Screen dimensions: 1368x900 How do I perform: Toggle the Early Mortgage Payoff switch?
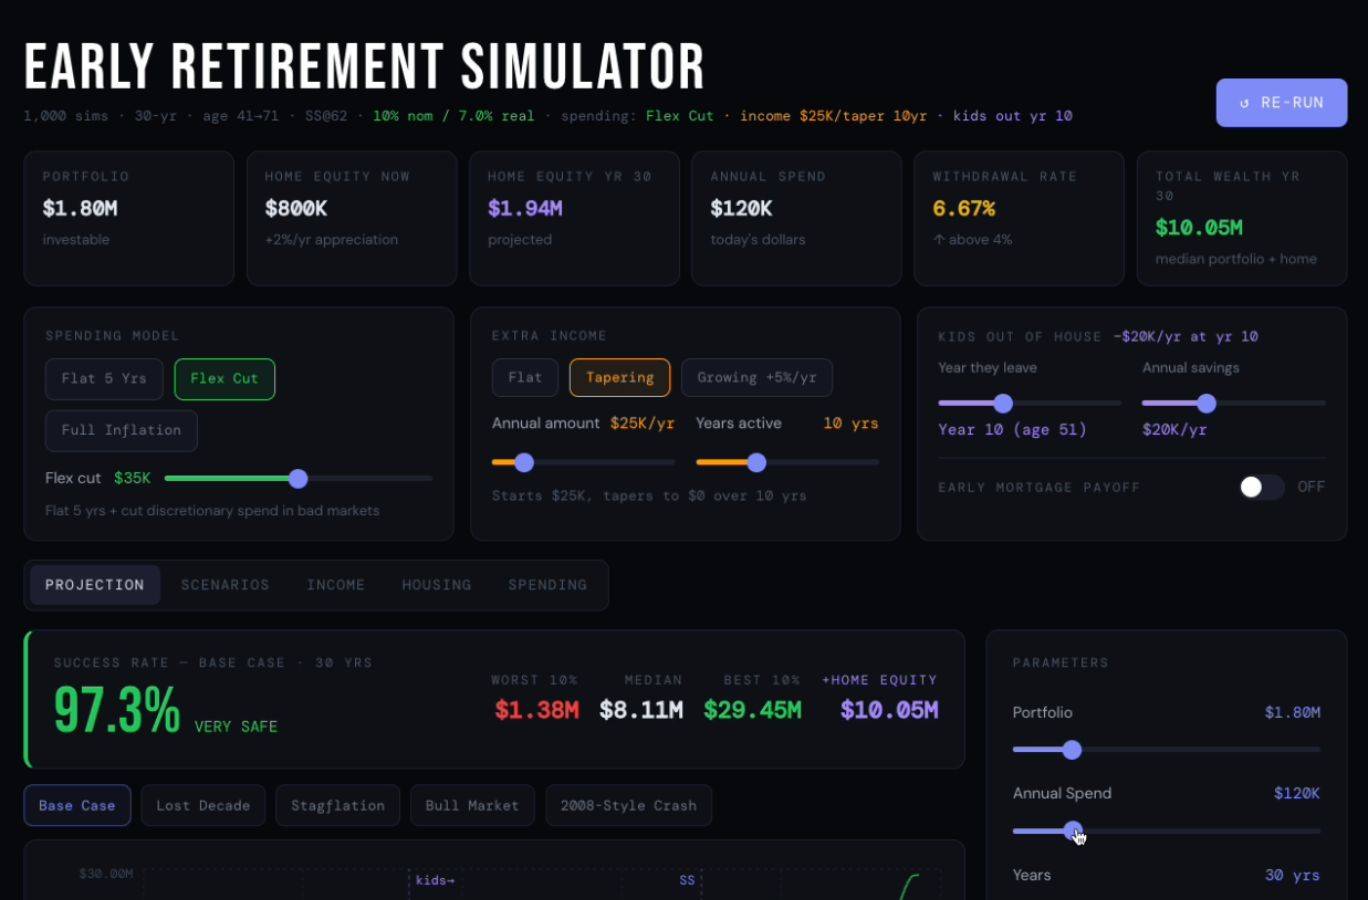[1261, 487]
